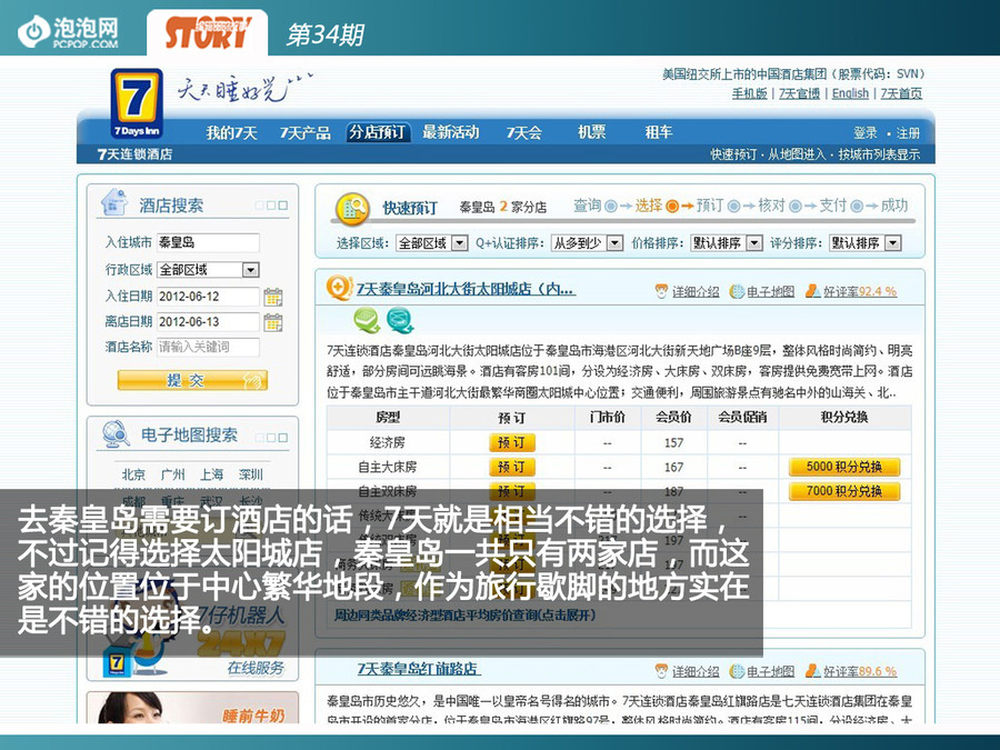Click the 7000积分兑换 button
The image size is (1000, 750).
click(x=844, y=491)
